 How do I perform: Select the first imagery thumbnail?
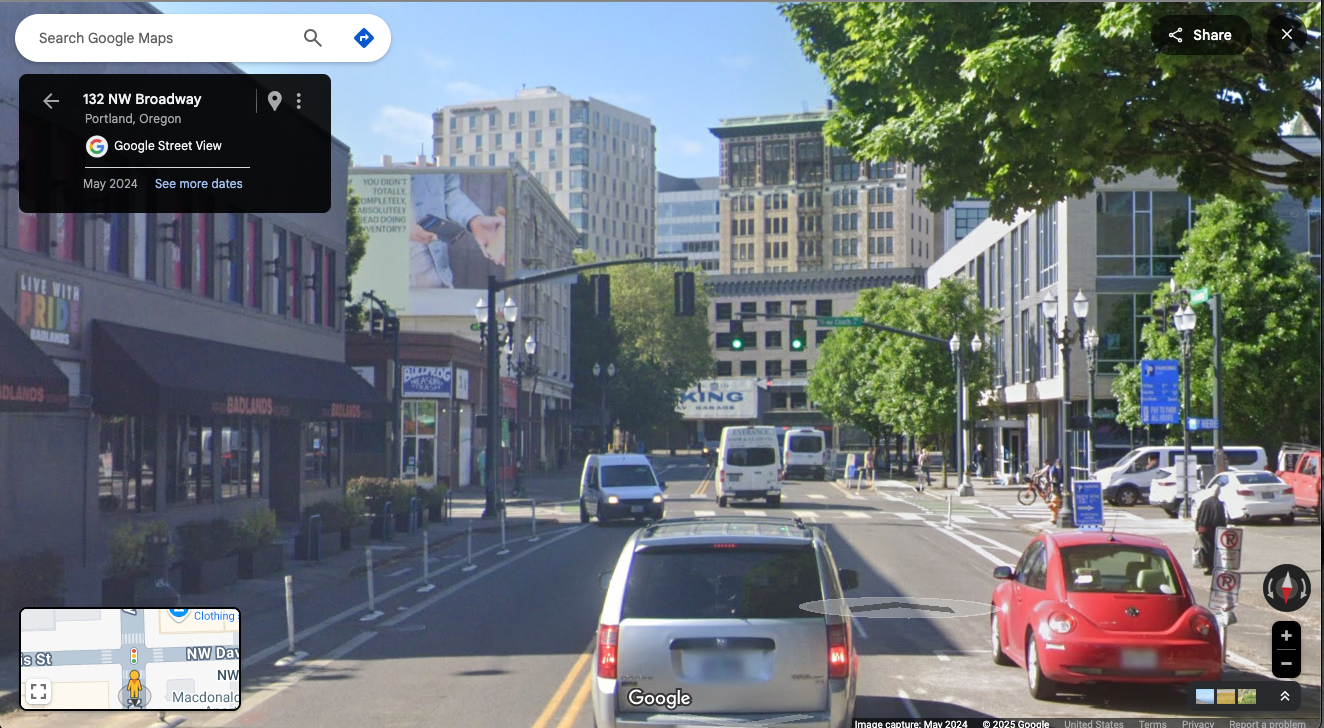pyautogui.click(x=1205, y=696)
